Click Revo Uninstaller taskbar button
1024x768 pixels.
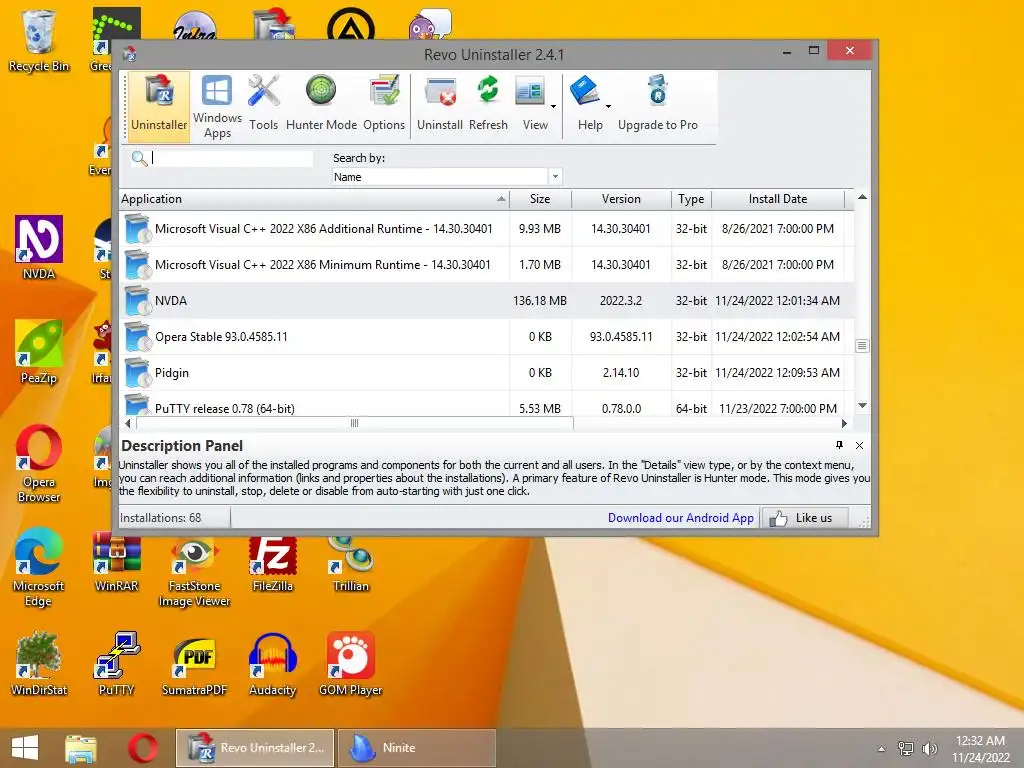coord(255,748)
